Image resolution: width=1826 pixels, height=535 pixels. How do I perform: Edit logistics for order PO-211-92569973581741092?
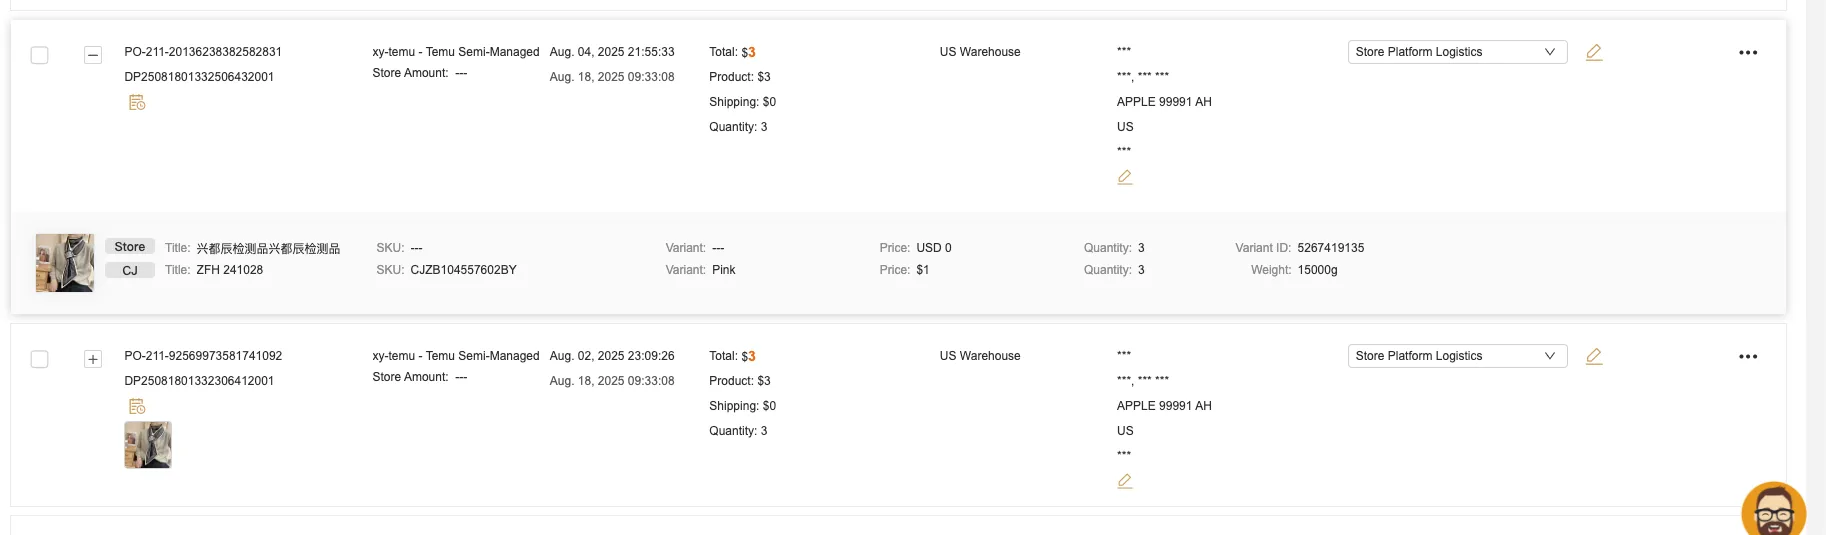point(1594,356)
